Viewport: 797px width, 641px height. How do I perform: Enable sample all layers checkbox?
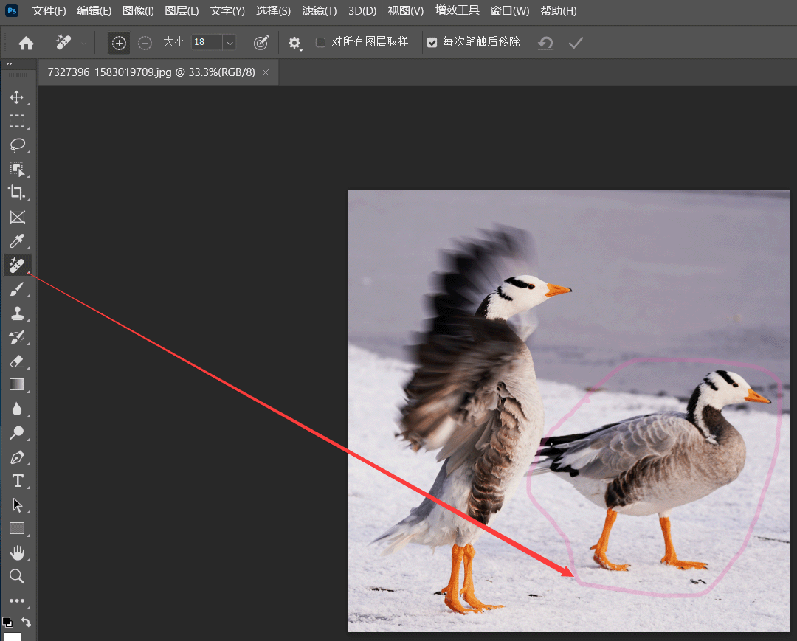pos(321,42)
